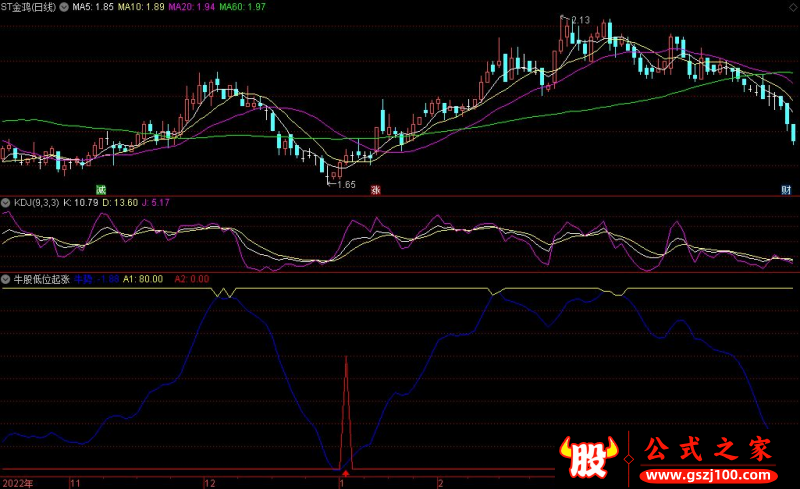This screenshot has height=489, width=800.
Task: Click the A1: 80.00 value
Action: tap(143, 279)
